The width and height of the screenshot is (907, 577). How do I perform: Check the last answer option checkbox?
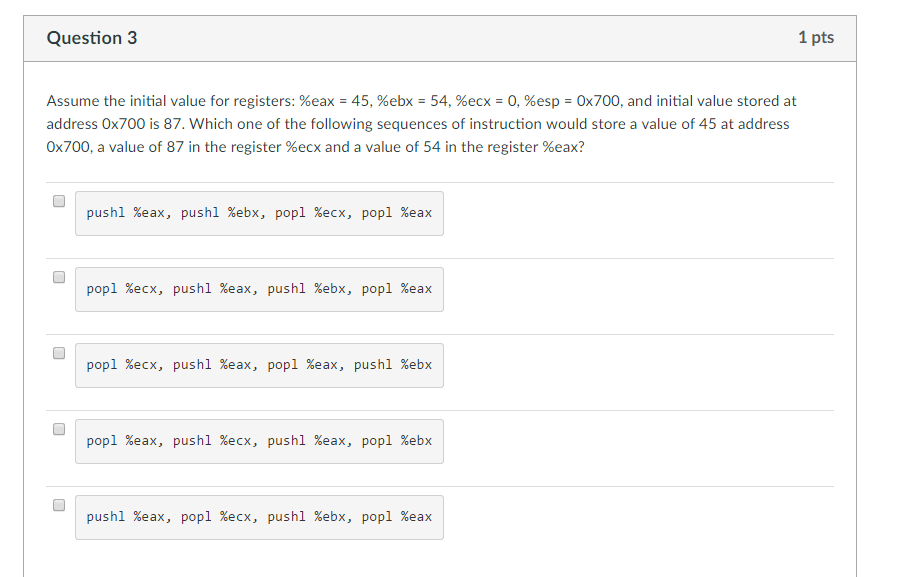59,505
